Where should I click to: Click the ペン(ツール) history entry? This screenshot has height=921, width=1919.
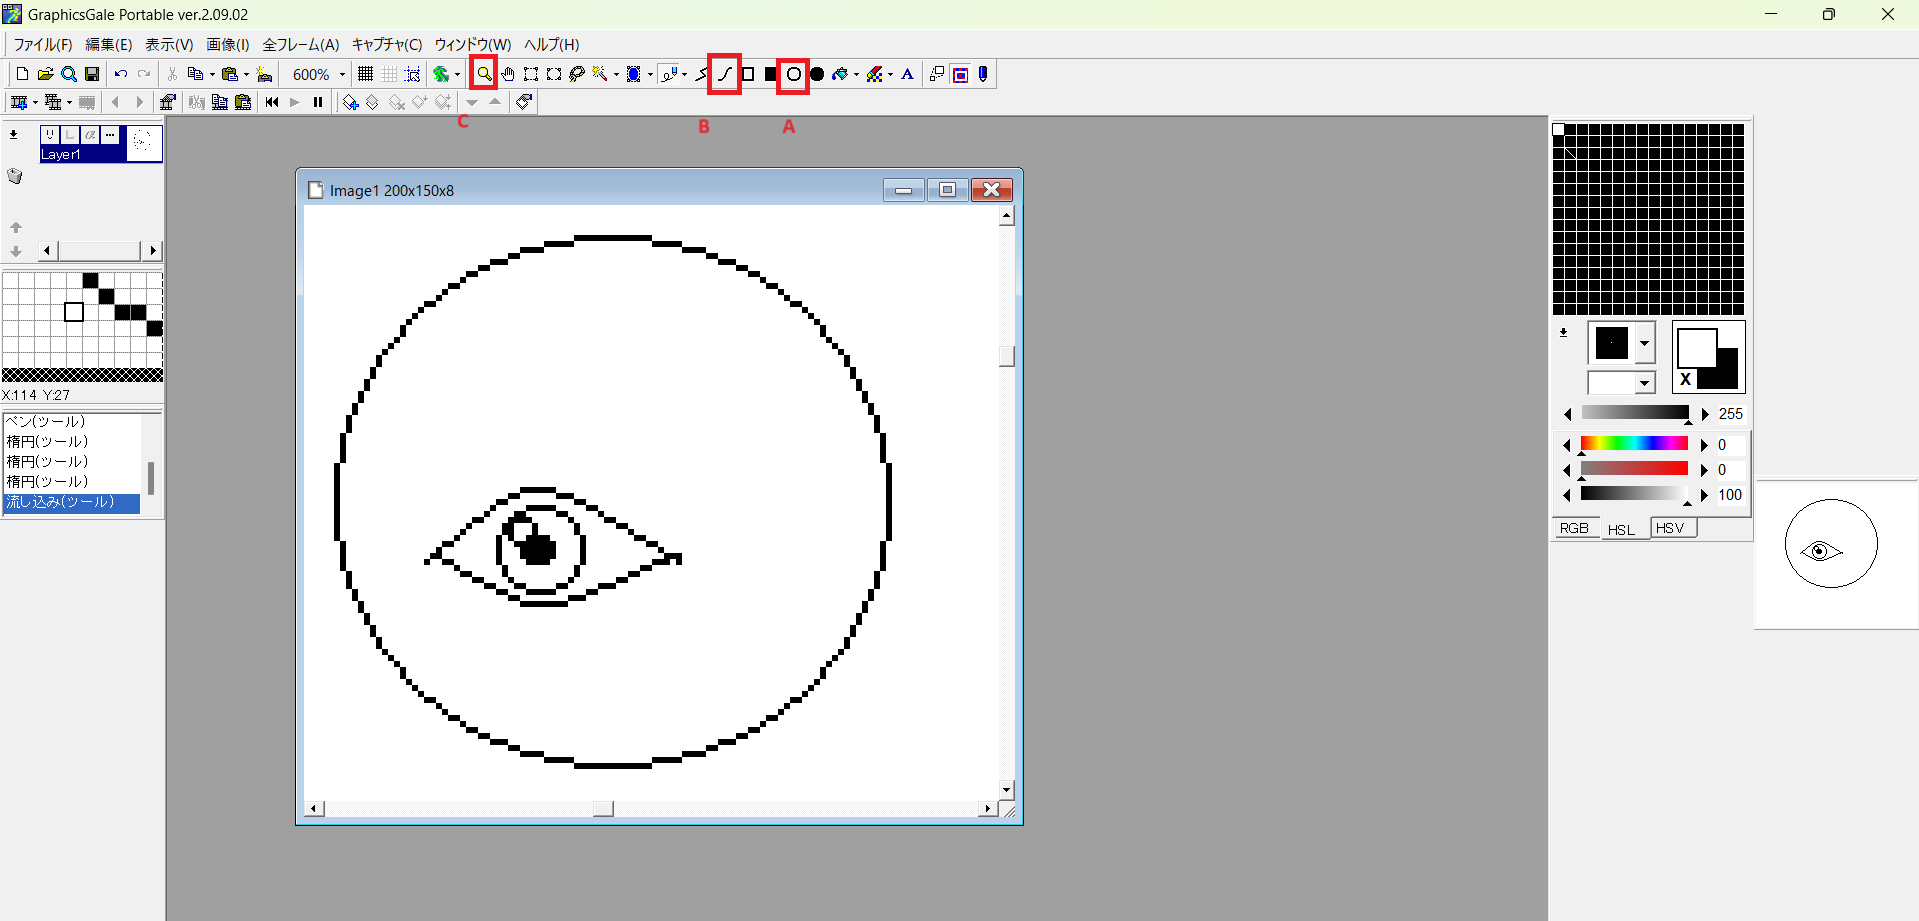pyautogui.click(x=46, y=421)
